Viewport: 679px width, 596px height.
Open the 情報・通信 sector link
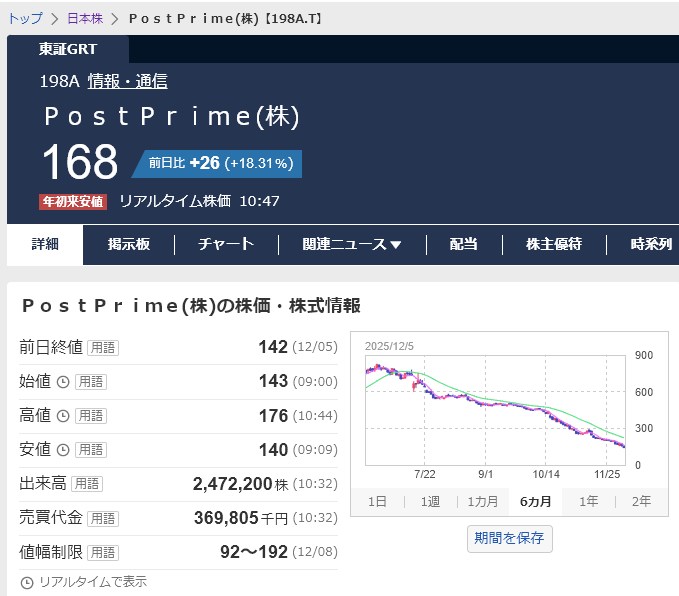pyautogui.click(x=127, y=81)
